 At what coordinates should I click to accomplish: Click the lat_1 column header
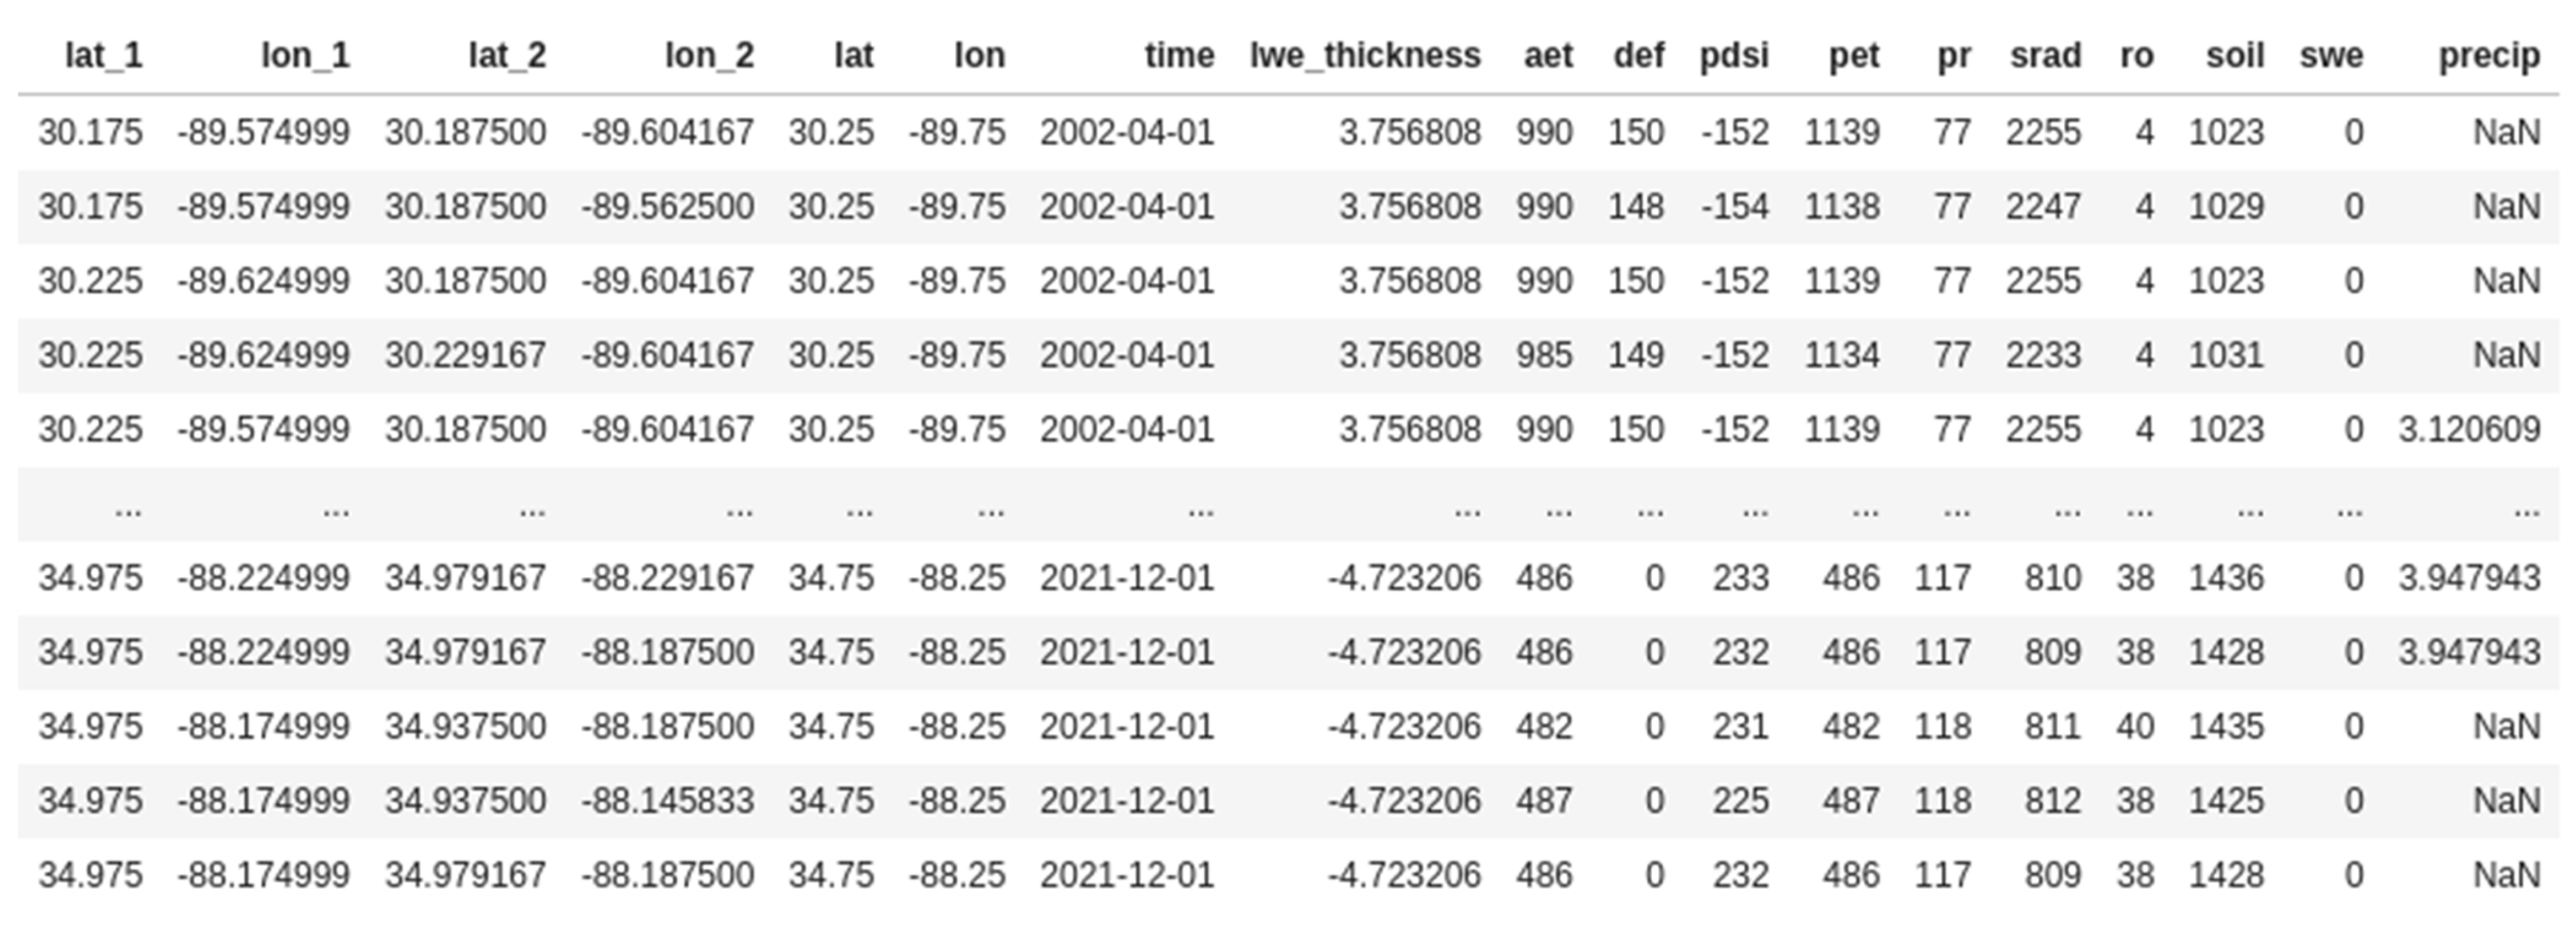(103, 55)
